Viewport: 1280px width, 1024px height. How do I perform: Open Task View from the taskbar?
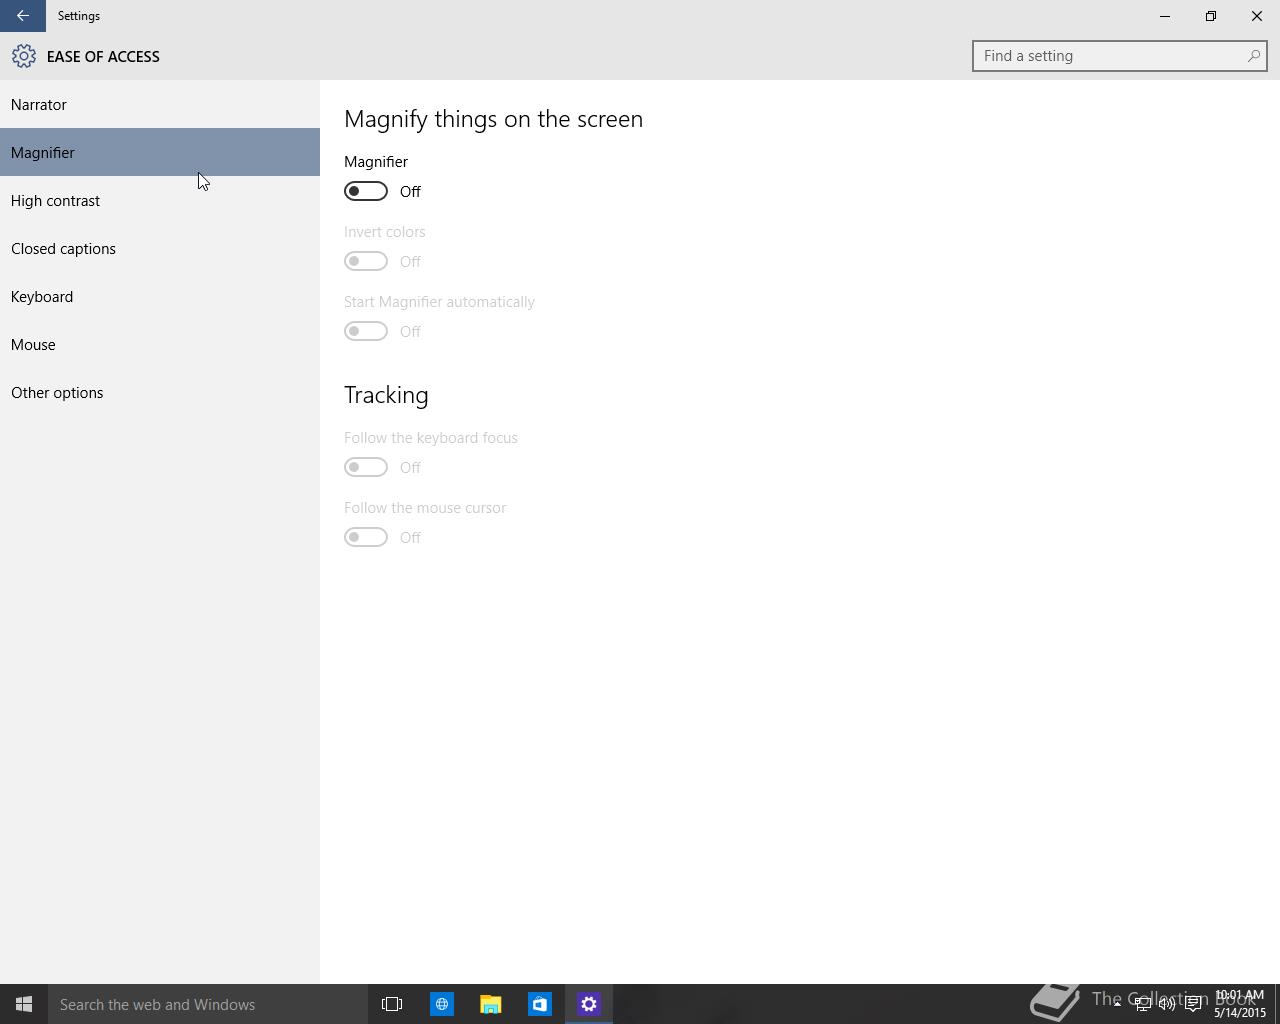pyautogui.click(x=392, y=1004)
